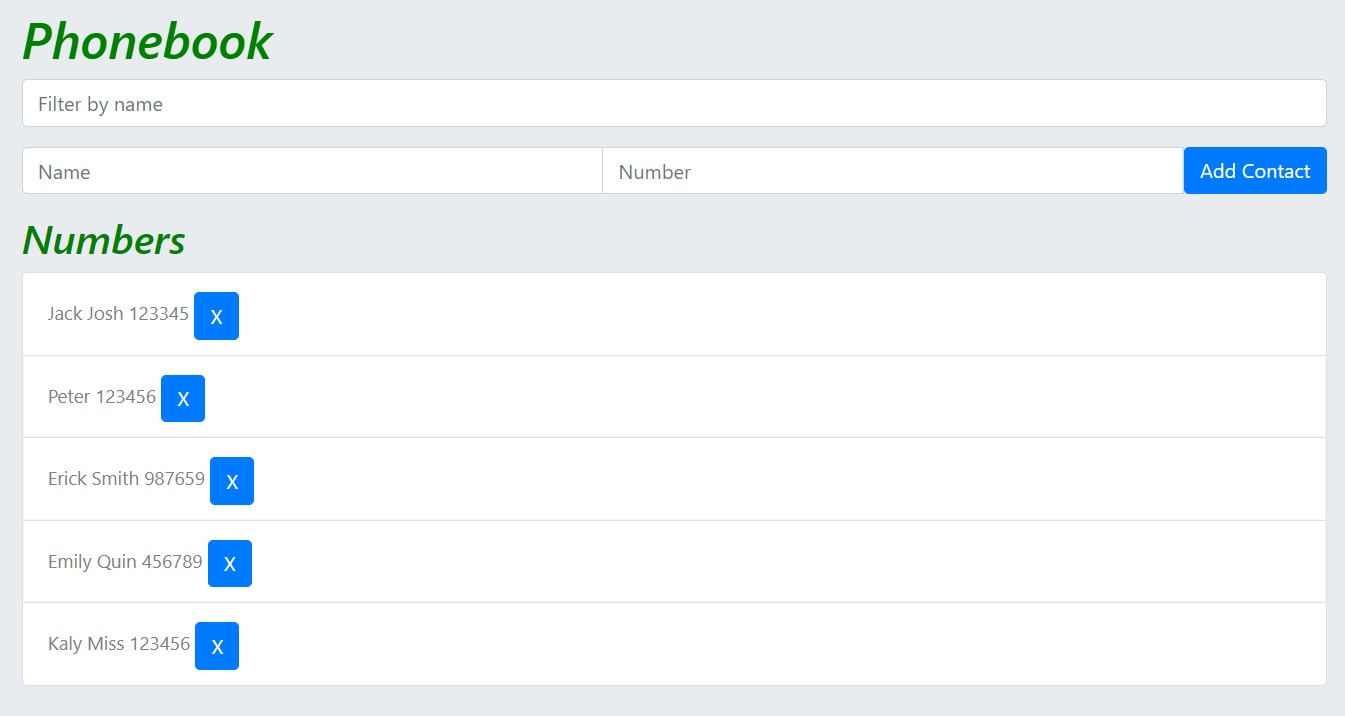Click the Phonebook heading
The height and width of the screenshot is (716, 1345).
pos(147,42)
